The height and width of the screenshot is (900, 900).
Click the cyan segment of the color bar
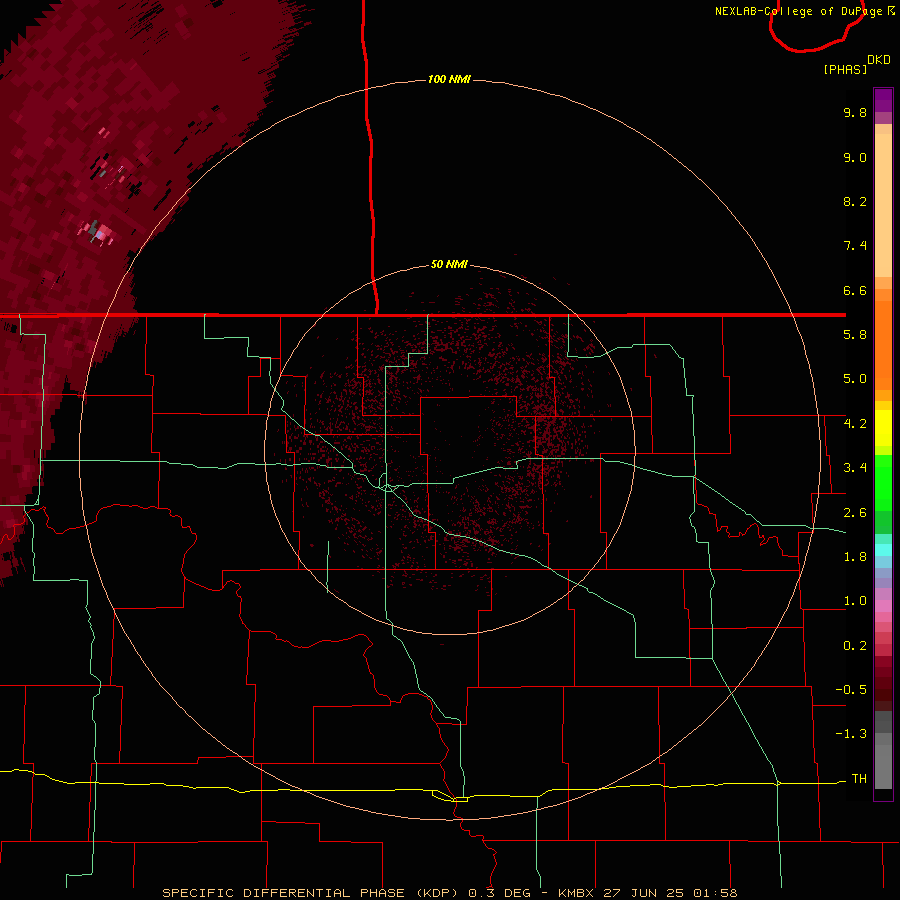click(883, 550)
